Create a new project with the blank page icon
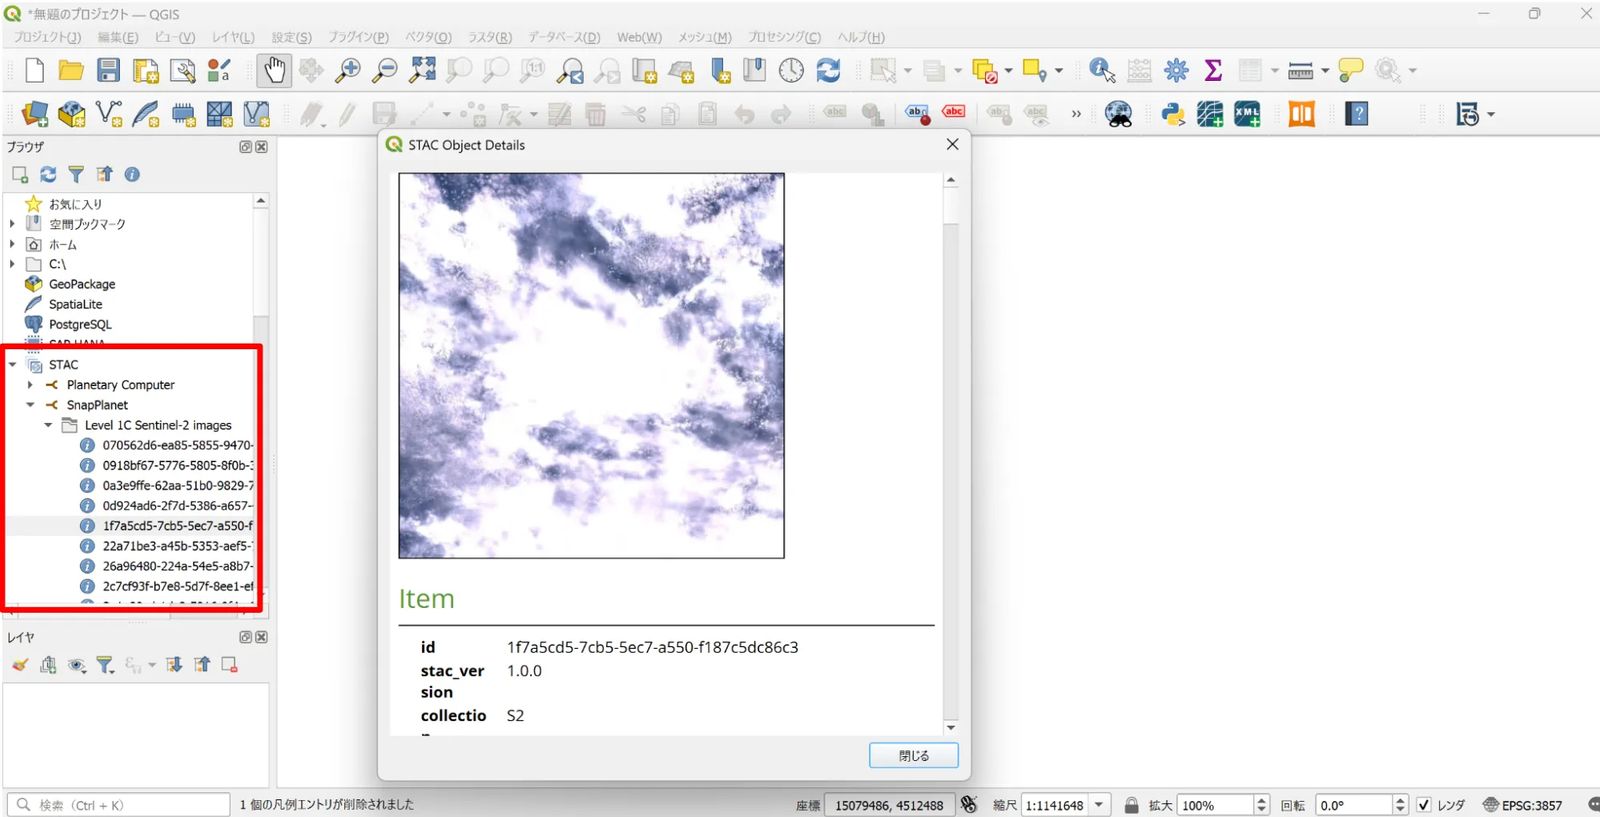Image resolution: width=1600 pixels, height=817 pixels. pyautogui.click(x=34, y=70)
